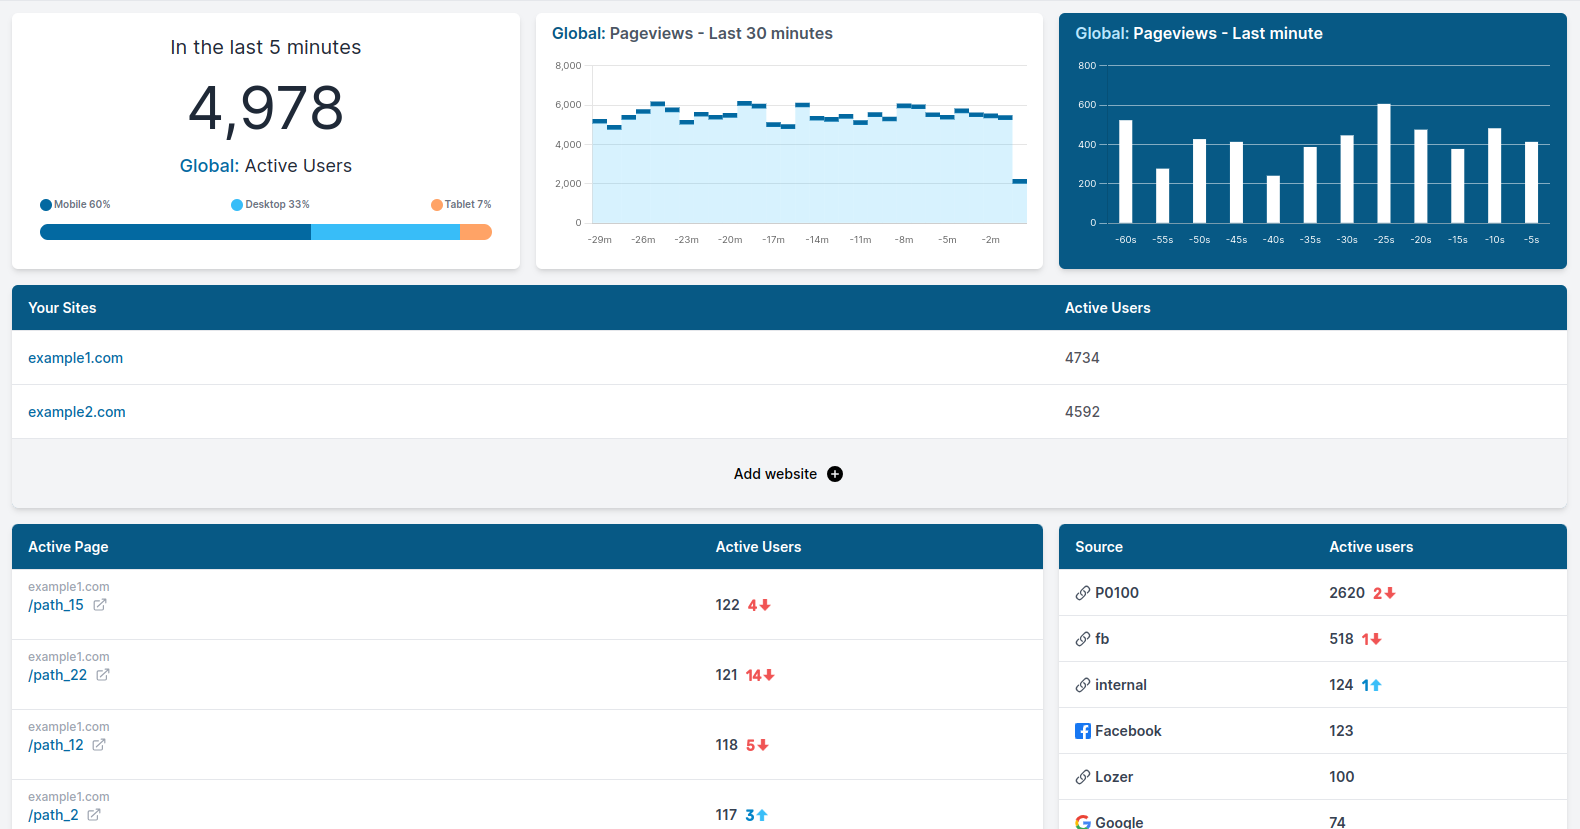Click the 4734 active users value
This screenshot has width=1580, height=829.
[1082, 358]
